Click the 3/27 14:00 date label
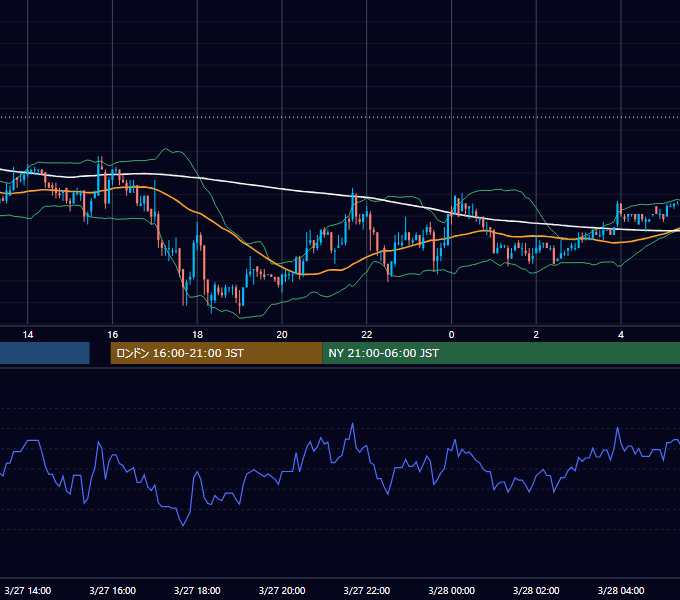Image resolution: width=680 pixels, height=600 pixels. [x=28, y=590]
